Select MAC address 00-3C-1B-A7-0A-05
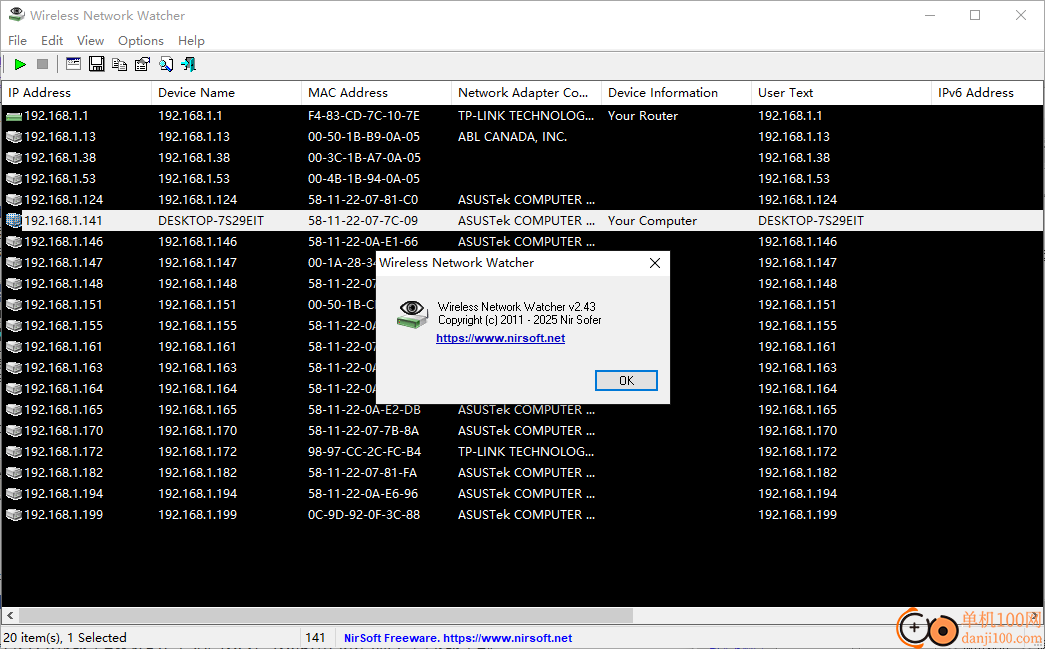The image size is (1045, 649). click(364, 158)
